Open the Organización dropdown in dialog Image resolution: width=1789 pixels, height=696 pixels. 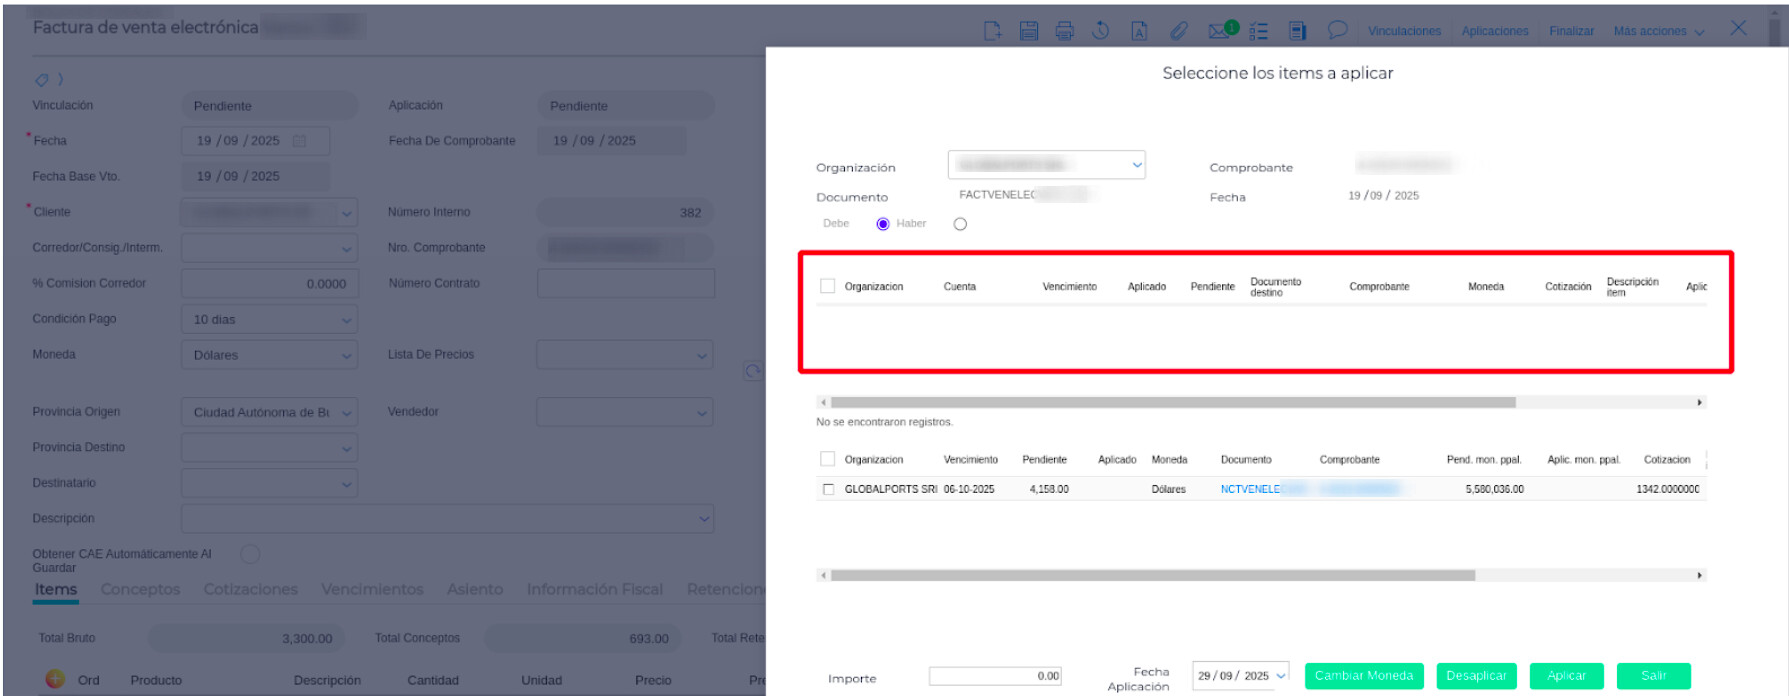tap(1046, 165)
